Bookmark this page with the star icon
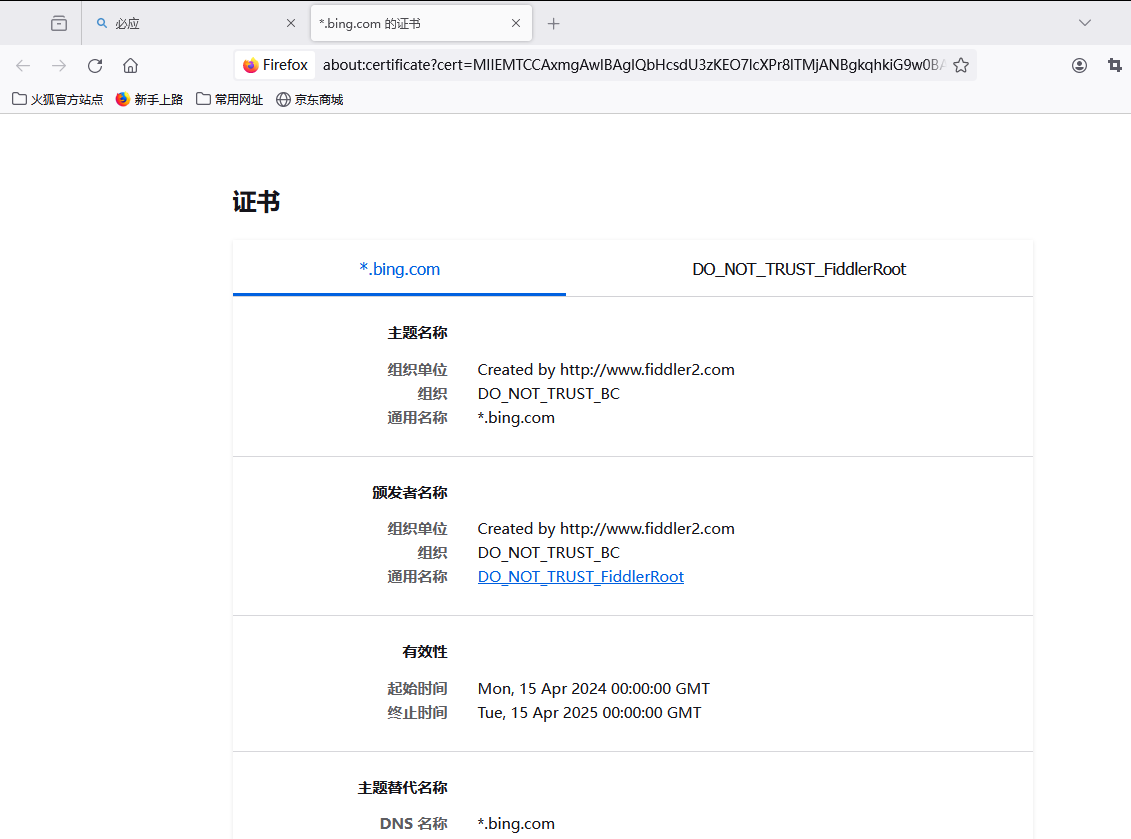The image size is (1131, 839). pos(961,66)
